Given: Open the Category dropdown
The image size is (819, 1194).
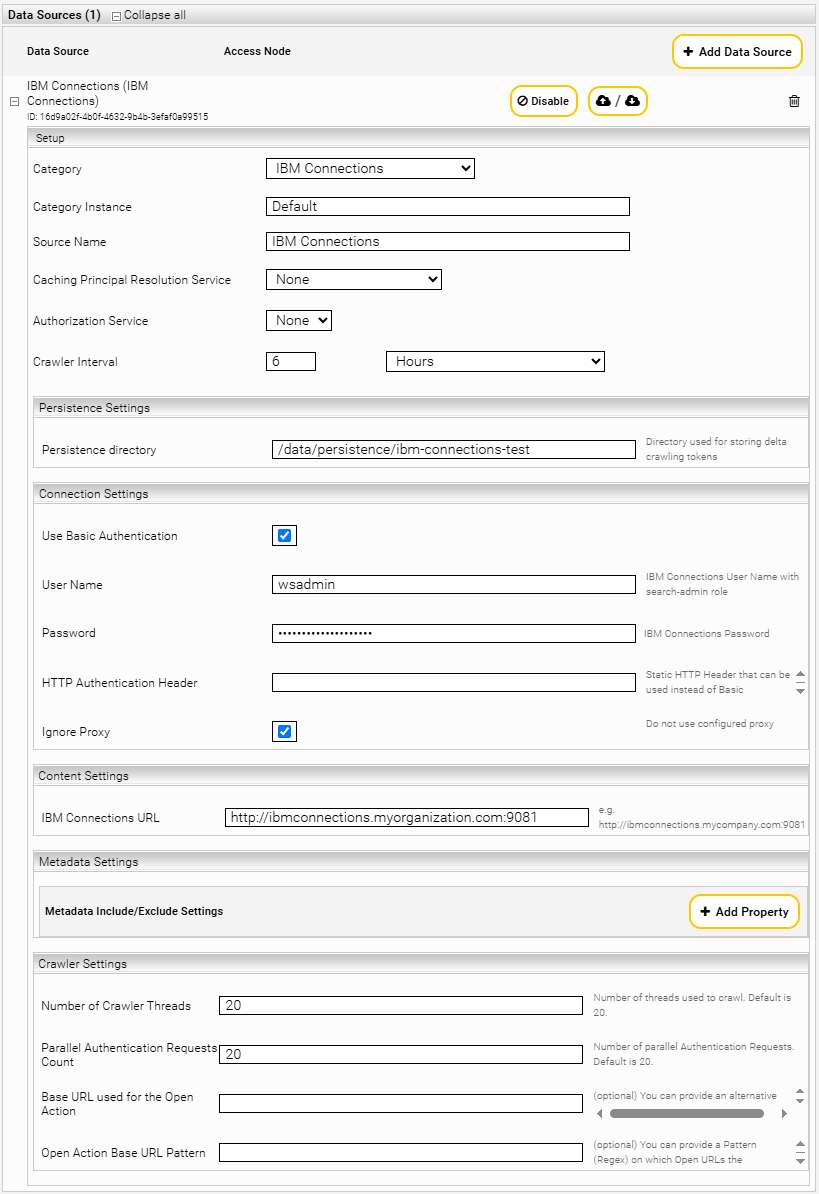Looking at the screenshot, I should click(370, 168).
